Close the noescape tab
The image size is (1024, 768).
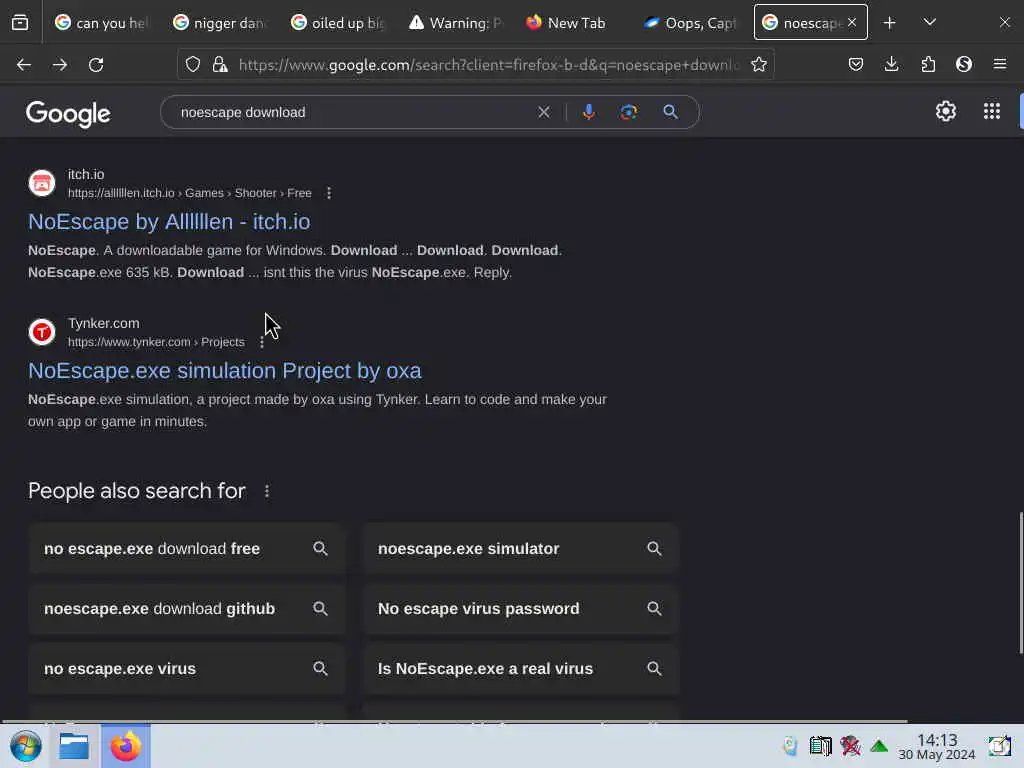click(x=852, y=23)
